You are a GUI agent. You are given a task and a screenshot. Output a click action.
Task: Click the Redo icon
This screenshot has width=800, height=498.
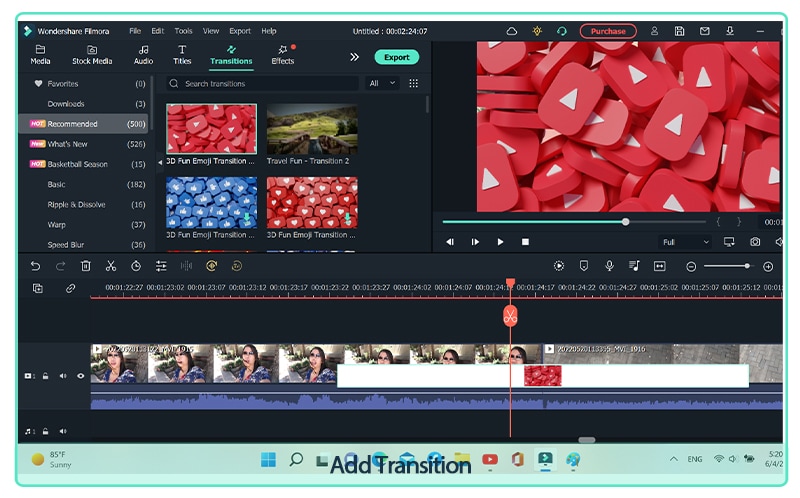coord(60,266)
